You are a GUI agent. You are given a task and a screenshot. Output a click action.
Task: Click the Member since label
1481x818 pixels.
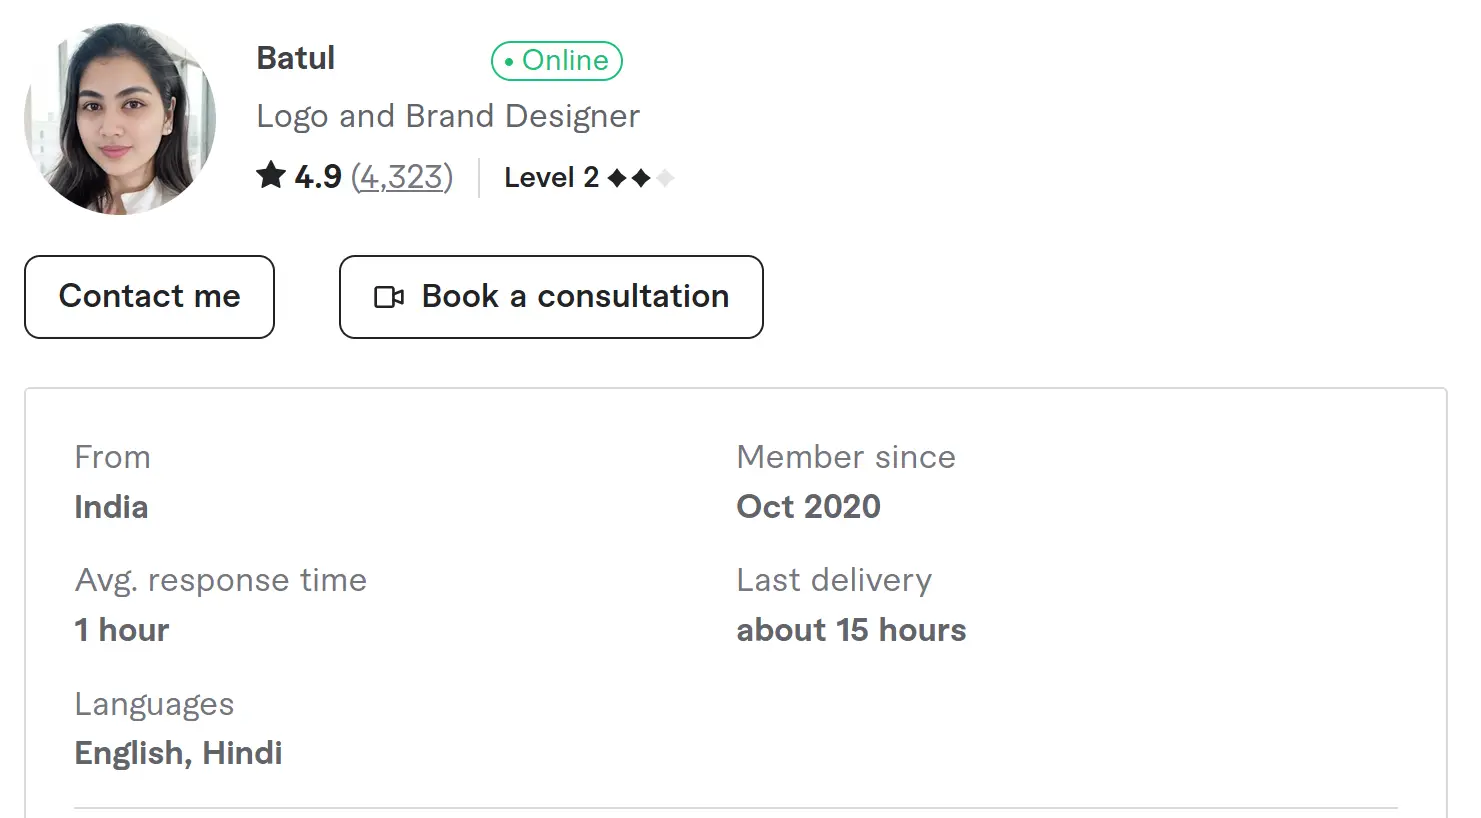[846, 457]
